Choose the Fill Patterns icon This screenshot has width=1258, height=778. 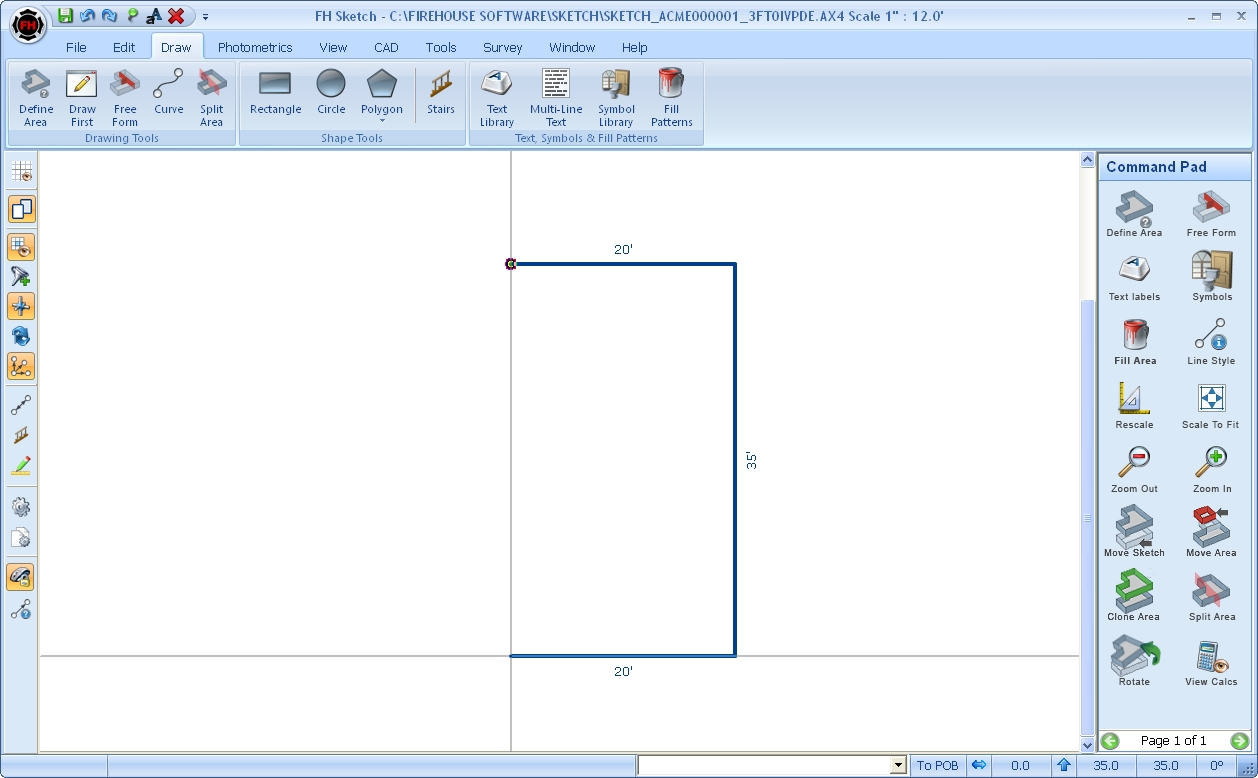(x=671, y=98)
